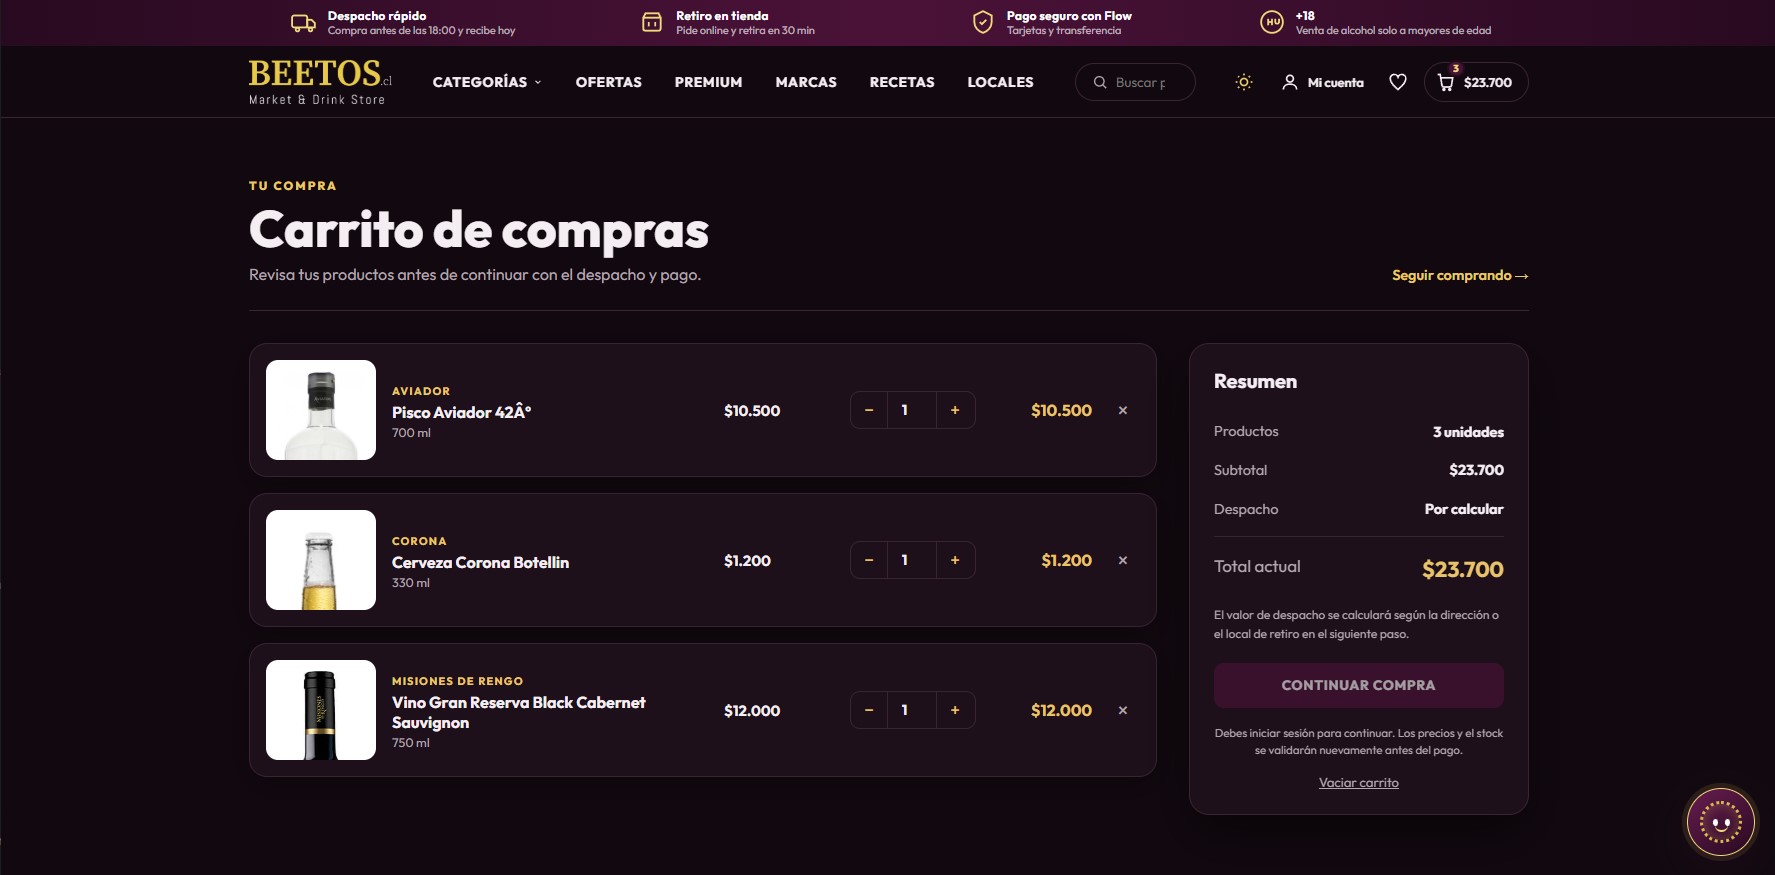
Task: Remove Pisco Aviador from the cart
Action: pos(1123,410)
